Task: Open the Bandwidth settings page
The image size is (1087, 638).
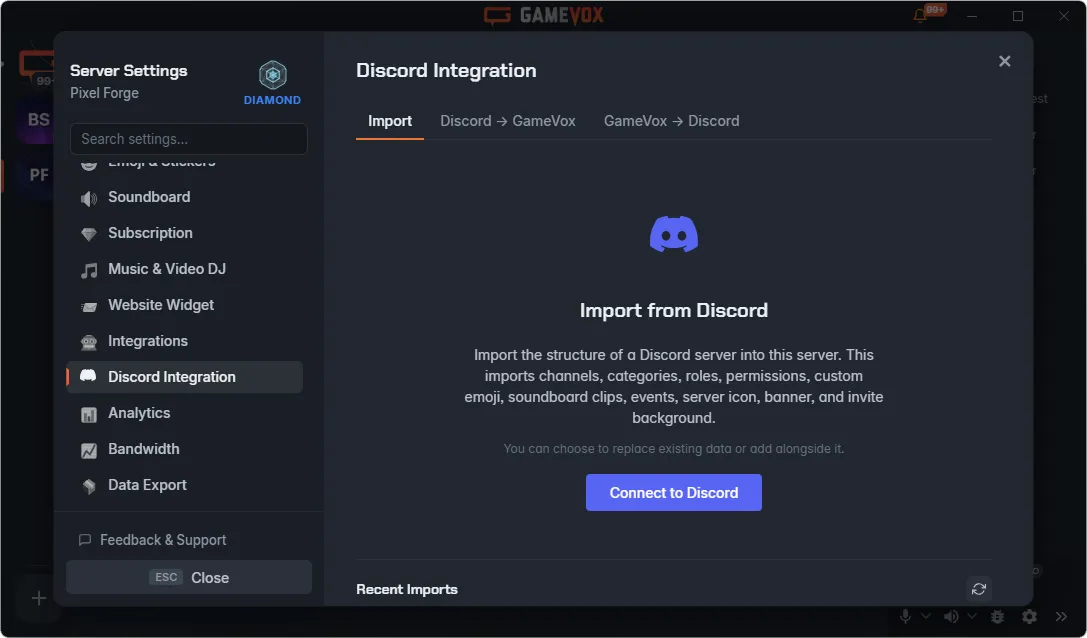Action: [184, 449]
